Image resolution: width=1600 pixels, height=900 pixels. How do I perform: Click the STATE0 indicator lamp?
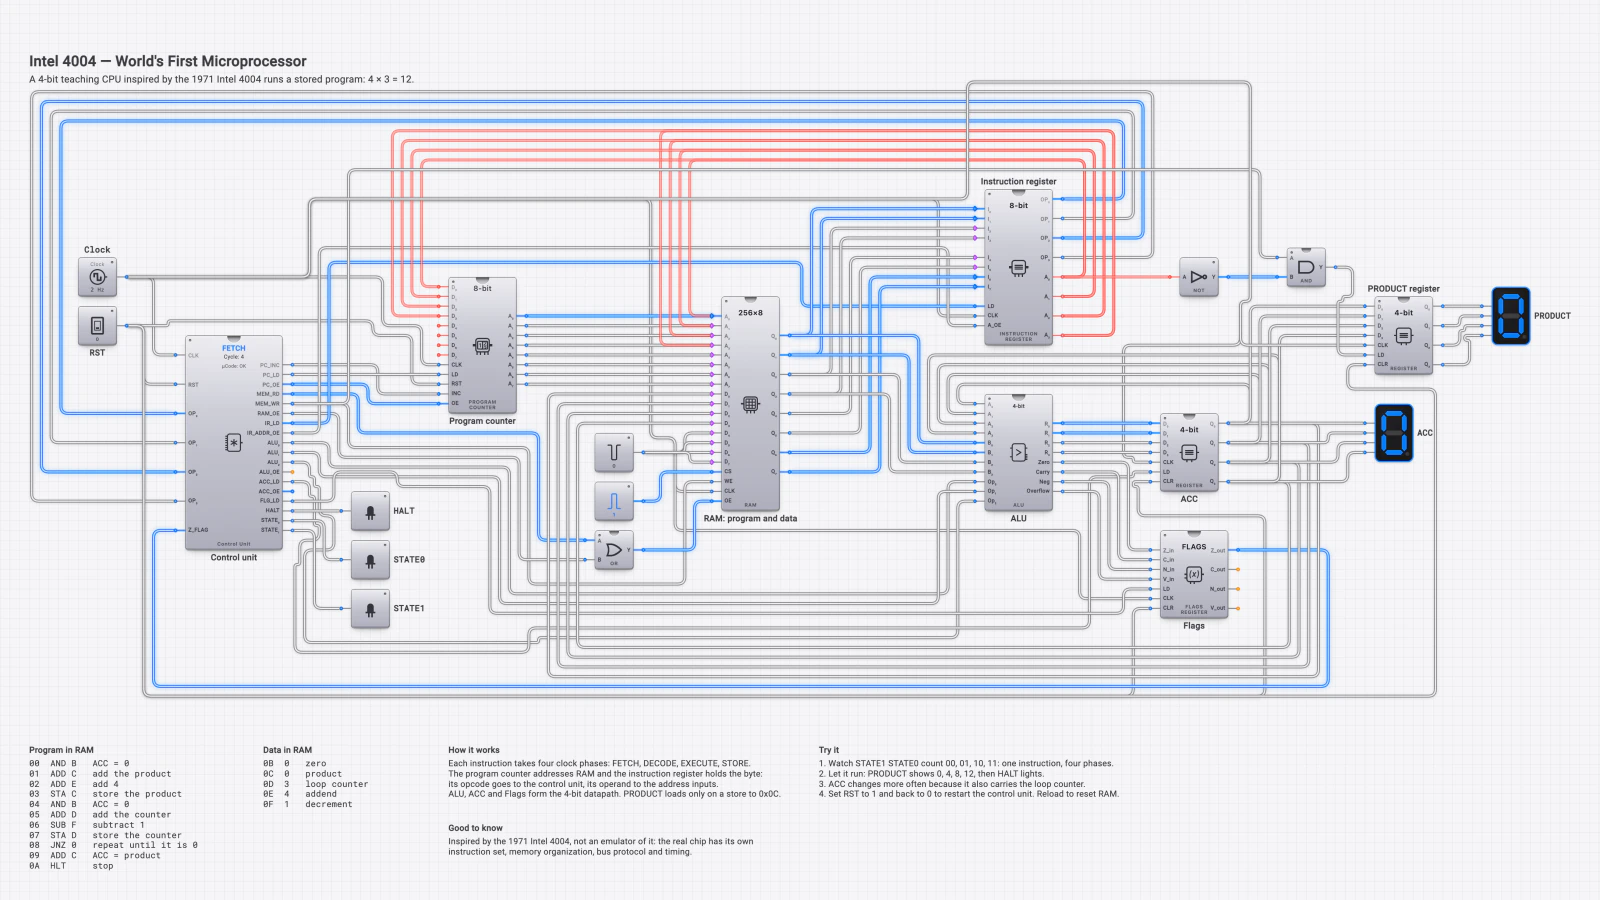(x=370, y=560)
